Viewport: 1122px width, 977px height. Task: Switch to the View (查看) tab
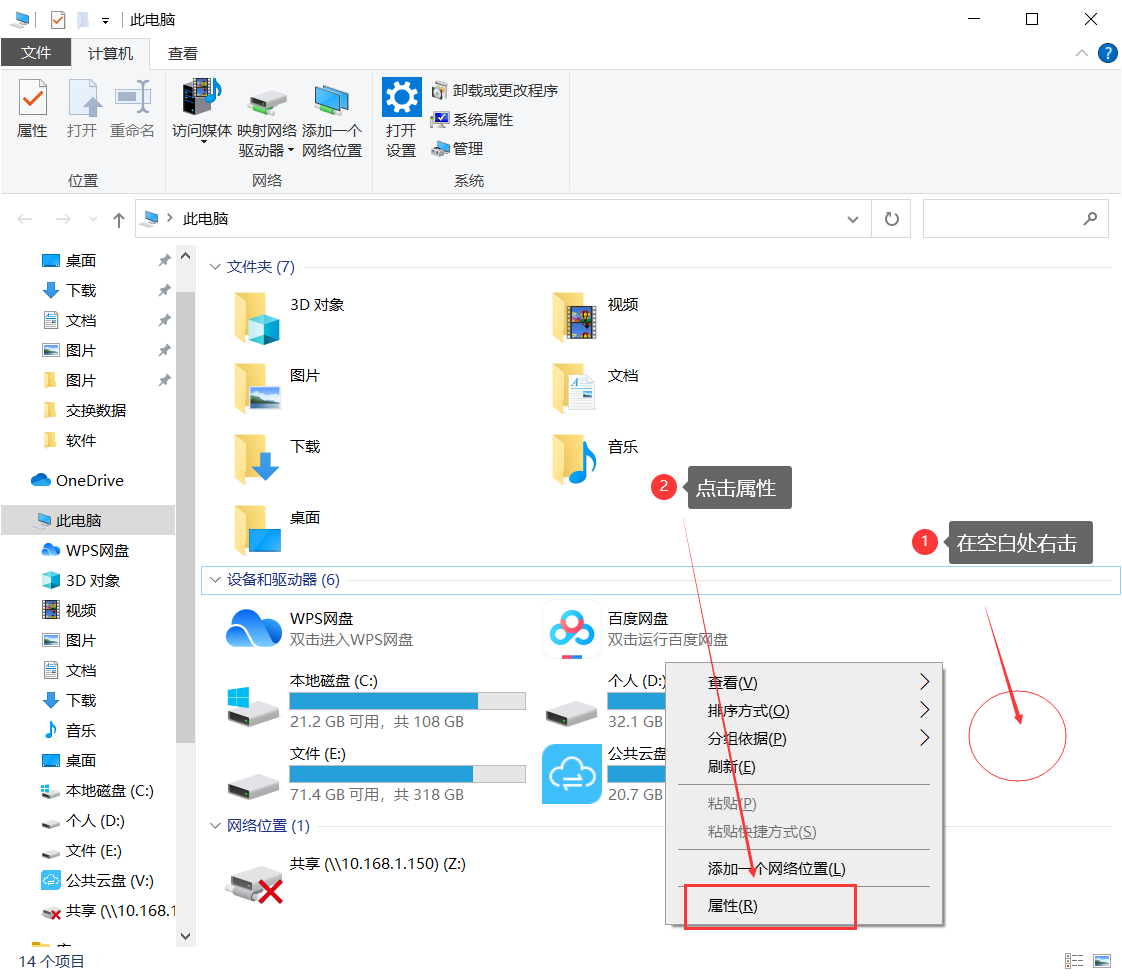click(182, 54)
